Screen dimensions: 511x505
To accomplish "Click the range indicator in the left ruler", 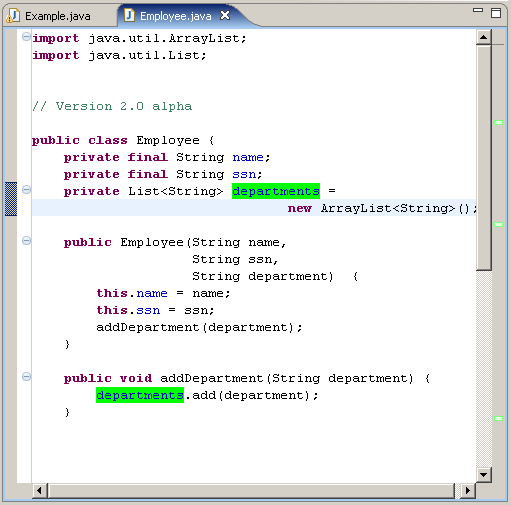I will pos(11,199).
